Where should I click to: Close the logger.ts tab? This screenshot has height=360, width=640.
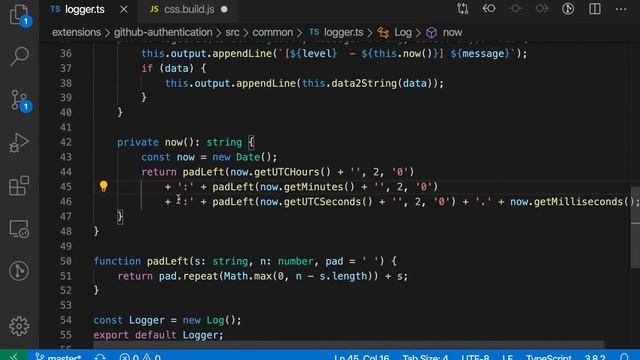point(124,9)
